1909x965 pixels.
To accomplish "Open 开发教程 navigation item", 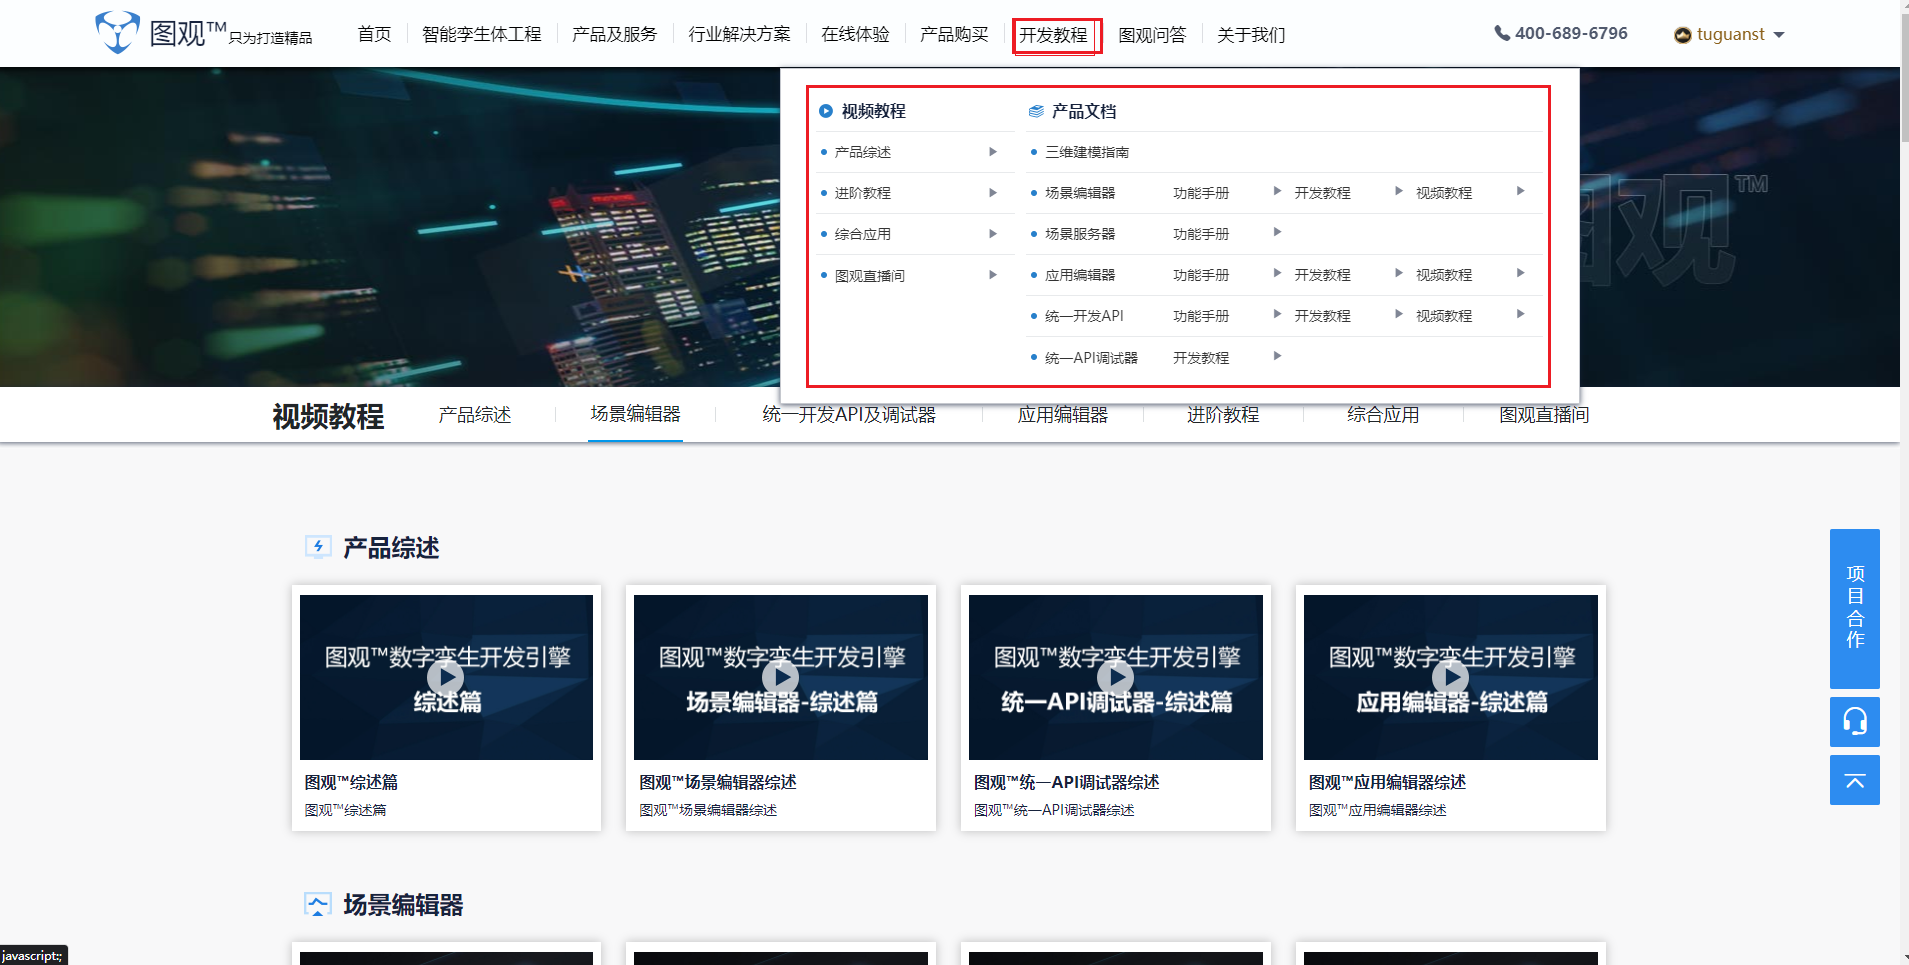I will [1054, 35].
